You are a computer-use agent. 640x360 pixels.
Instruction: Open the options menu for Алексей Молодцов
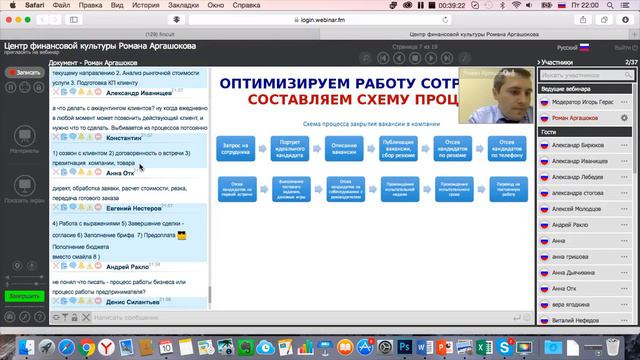coord(624,209)
